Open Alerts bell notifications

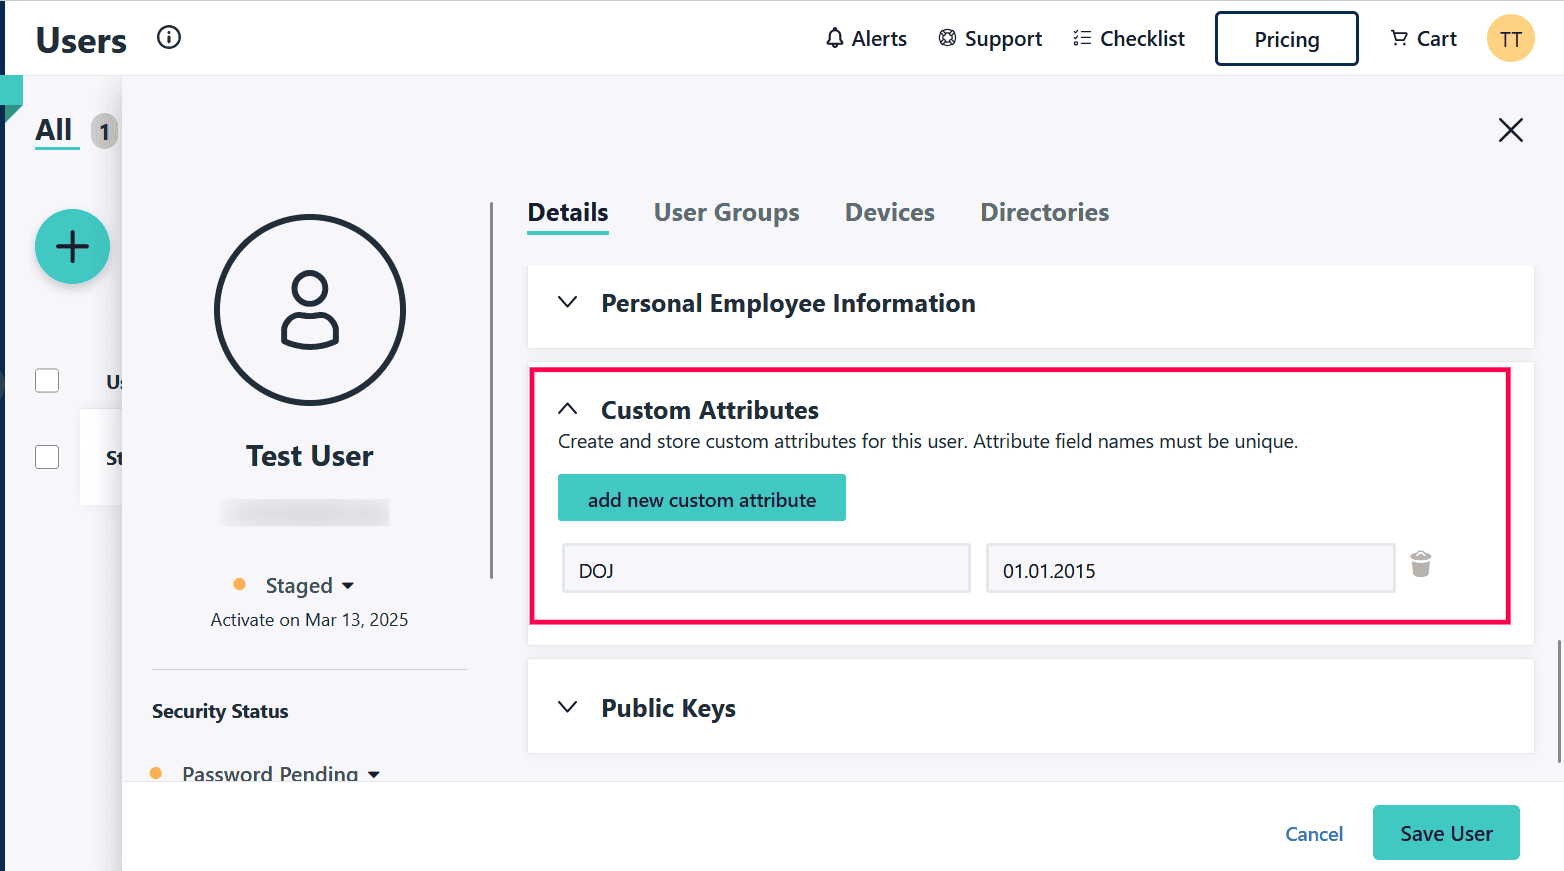pyautogui.click(x=865, y=39)
